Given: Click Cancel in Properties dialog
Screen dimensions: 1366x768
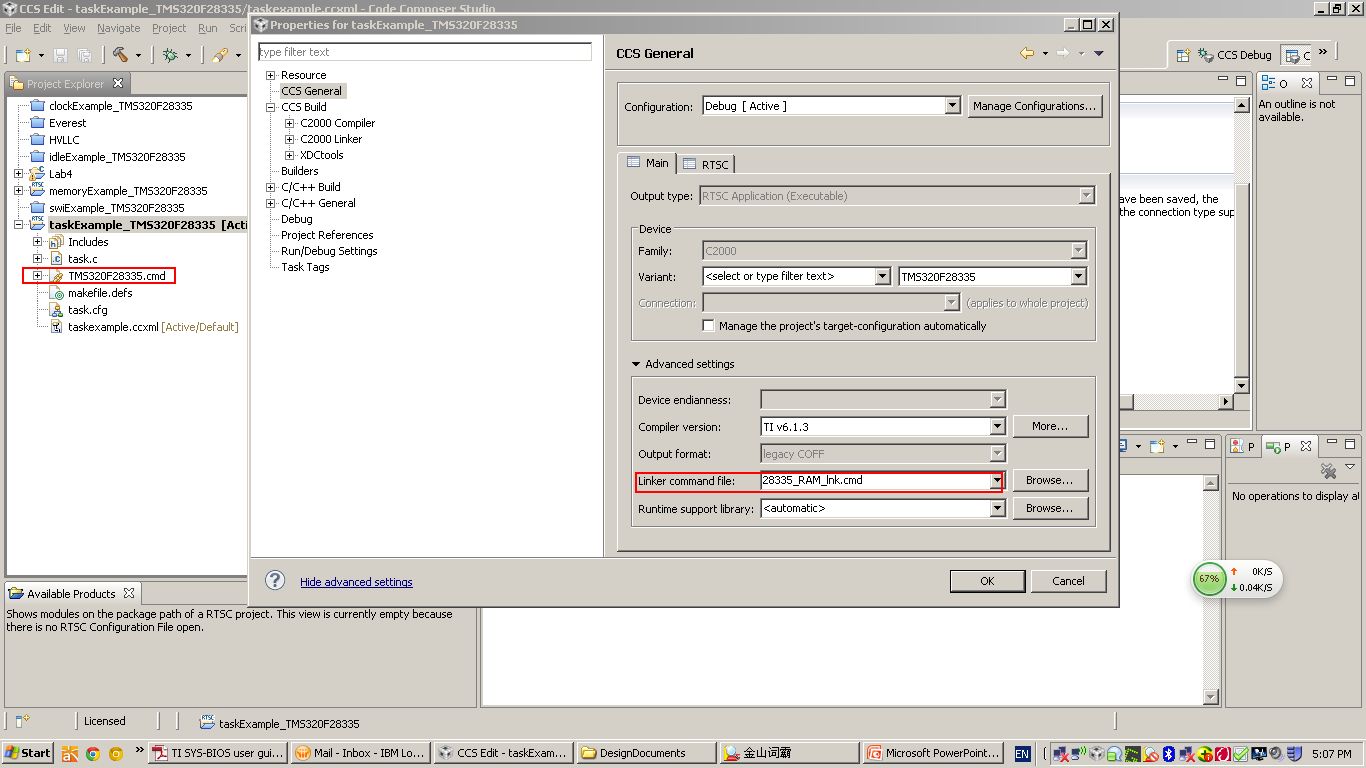Looking at the screenshot, I should 1068,581.
